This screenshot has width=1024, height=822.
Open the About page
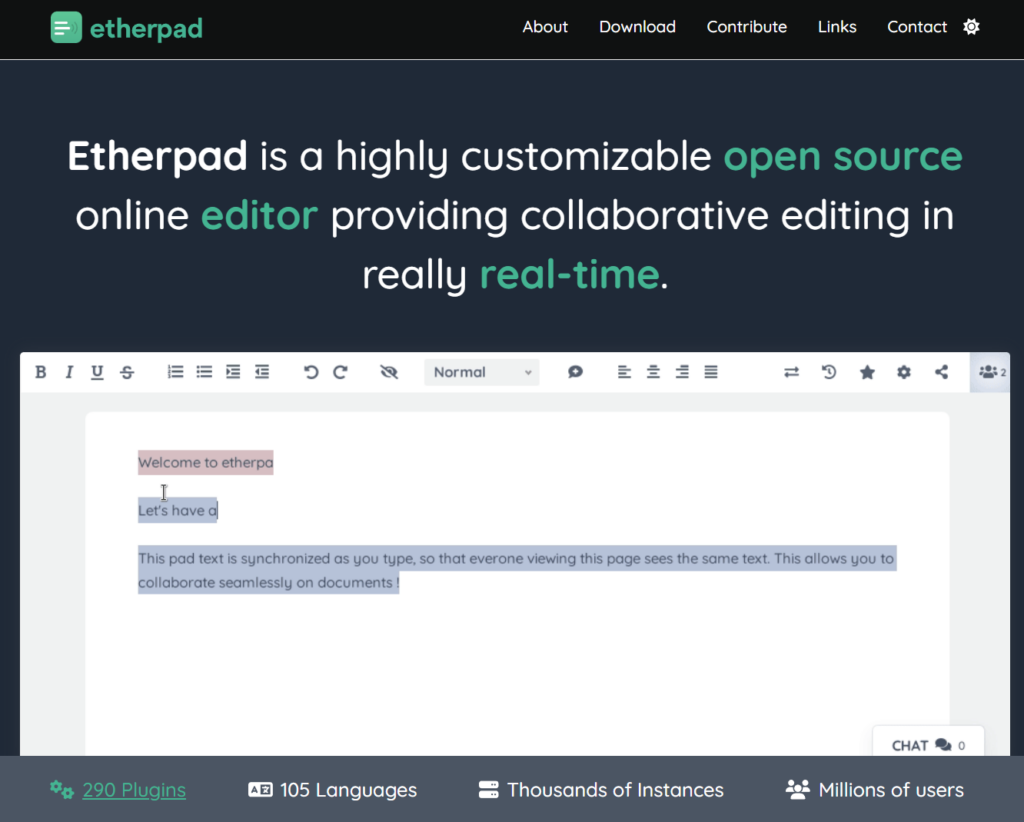pyautogui.click(x=545, y=27)
